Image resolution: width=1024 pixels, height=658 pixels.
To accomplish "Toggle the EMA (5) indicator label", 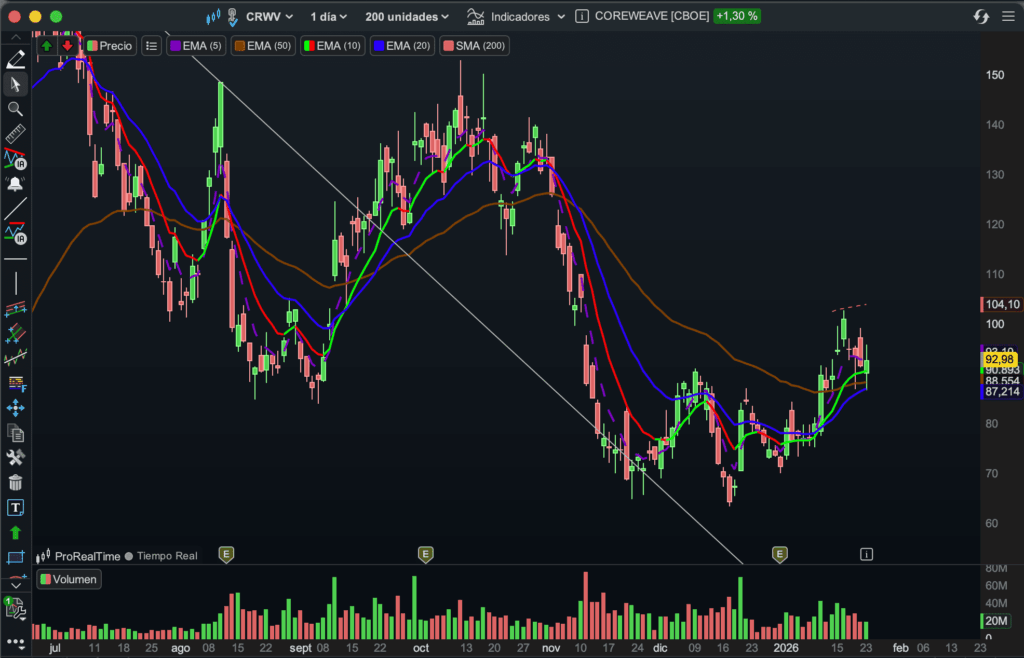I will (196, 46).
